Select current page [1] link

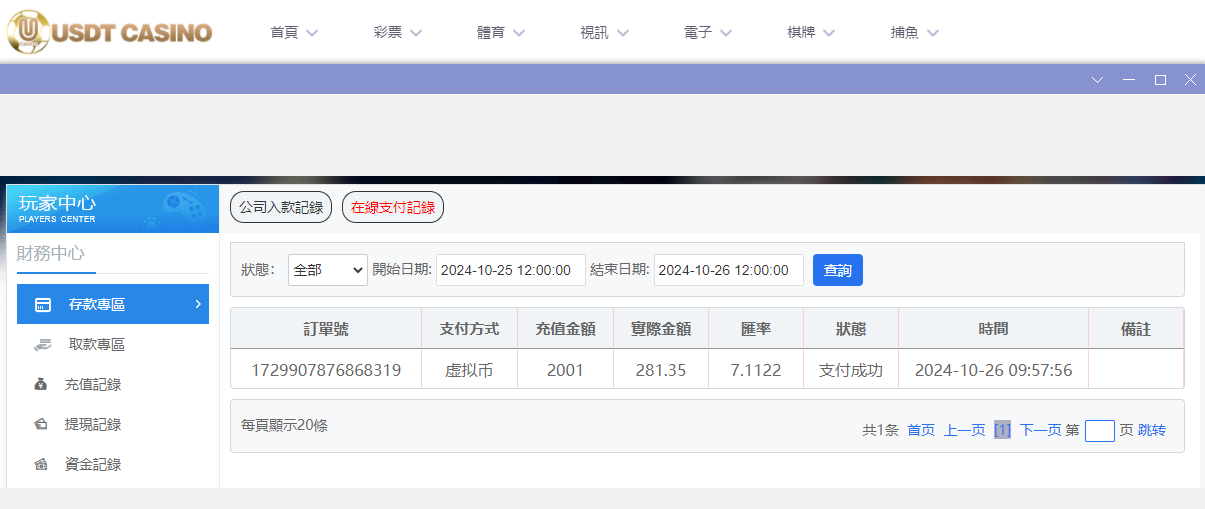click(1003, 430)
